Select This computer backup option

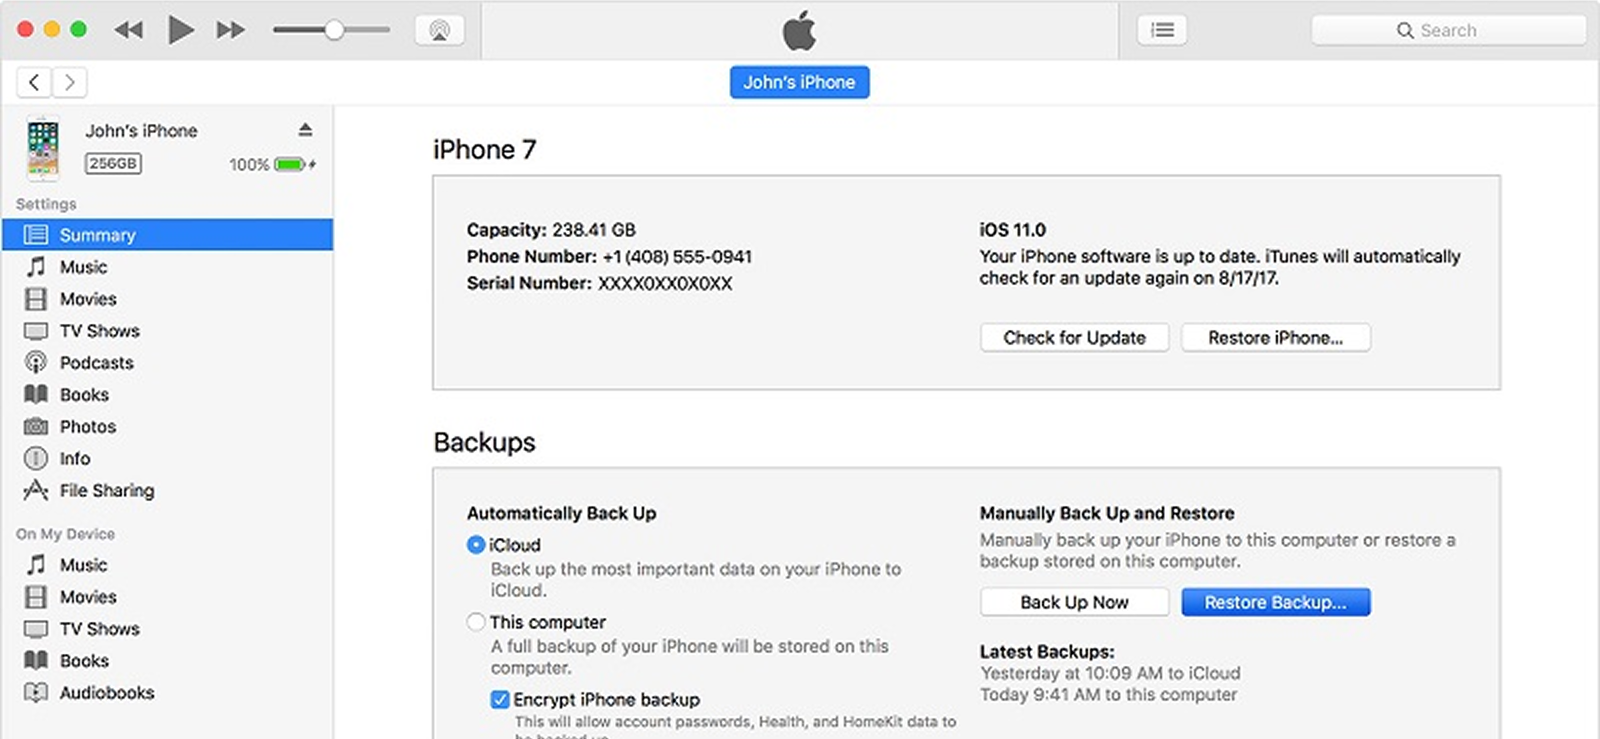(x=476, y=622)
